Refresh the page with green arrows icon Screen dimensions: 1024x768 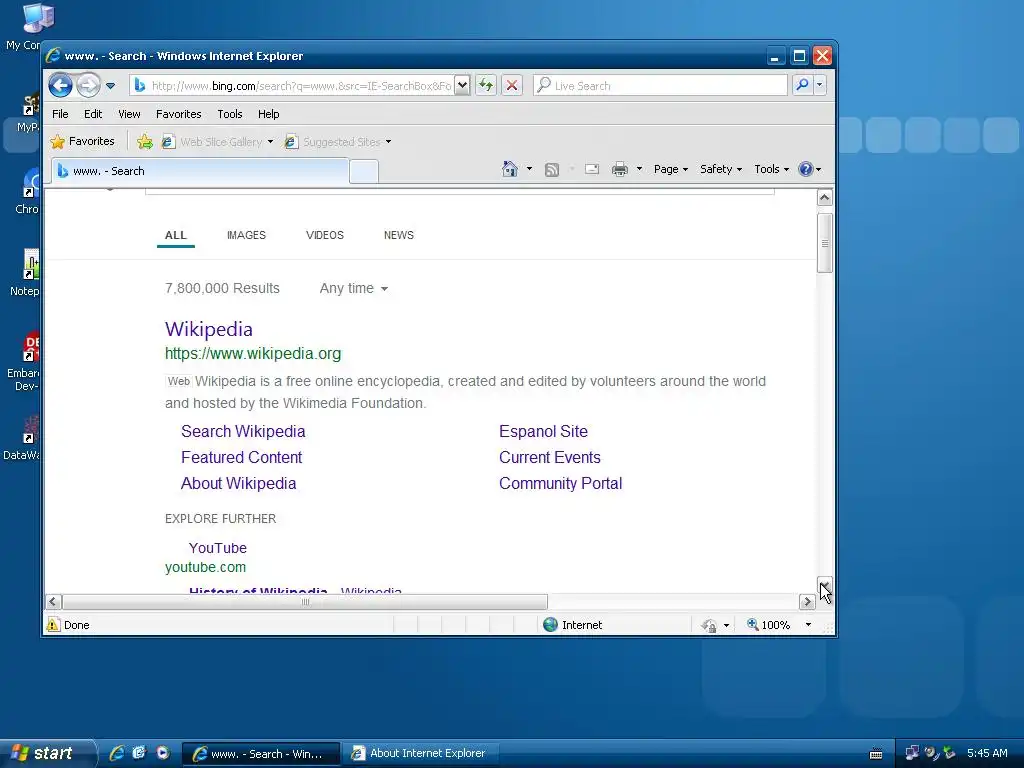[x=486, y=86]
